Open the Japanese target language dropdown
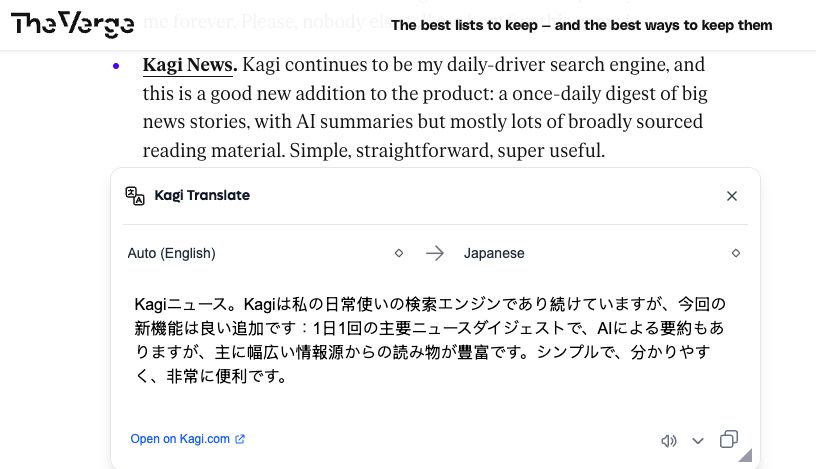This screenshot has width=816, height=469. [736, 253]
